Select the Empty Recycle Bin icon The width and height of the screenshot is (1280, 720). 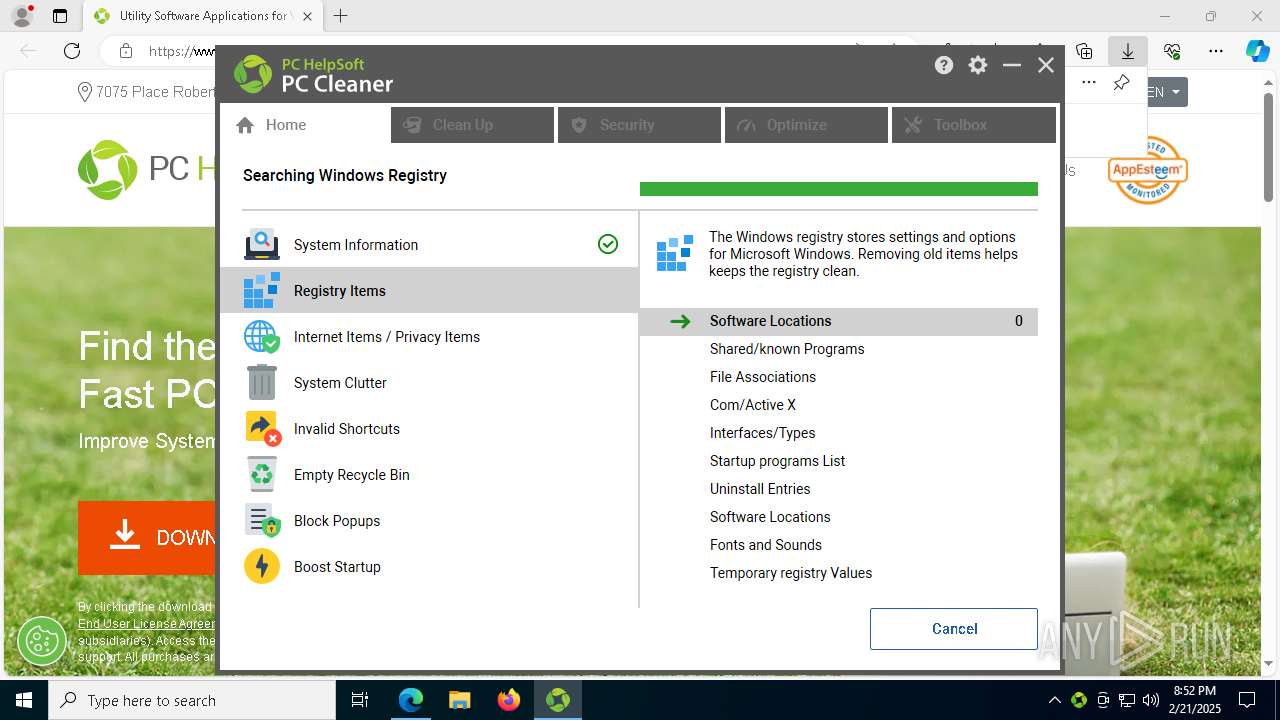(262, 475)
